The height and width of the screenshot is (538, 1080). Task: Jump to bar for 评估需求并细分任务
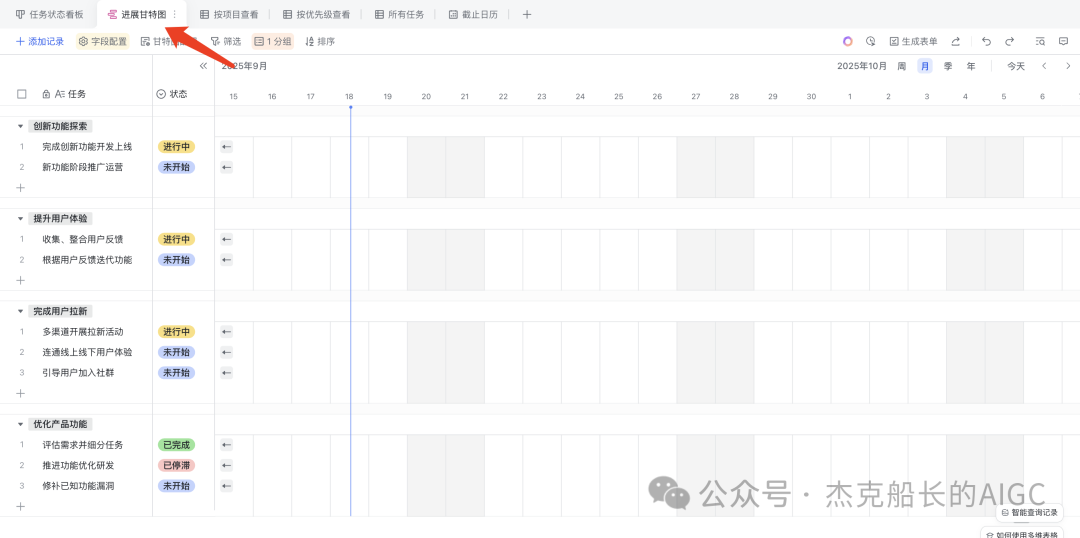[x=227, y=445]
